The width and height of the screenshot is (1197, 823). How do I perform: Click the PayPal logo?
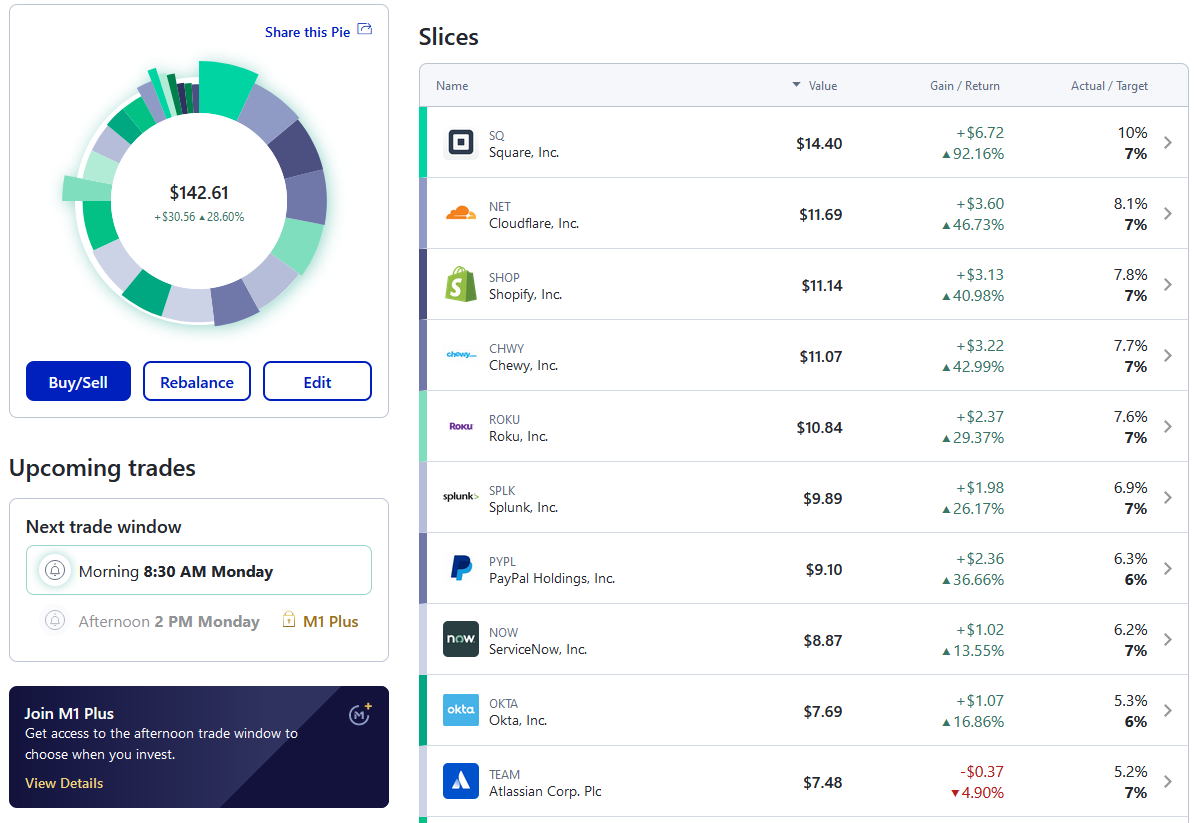pyautogui.click(x=460, y=568)
